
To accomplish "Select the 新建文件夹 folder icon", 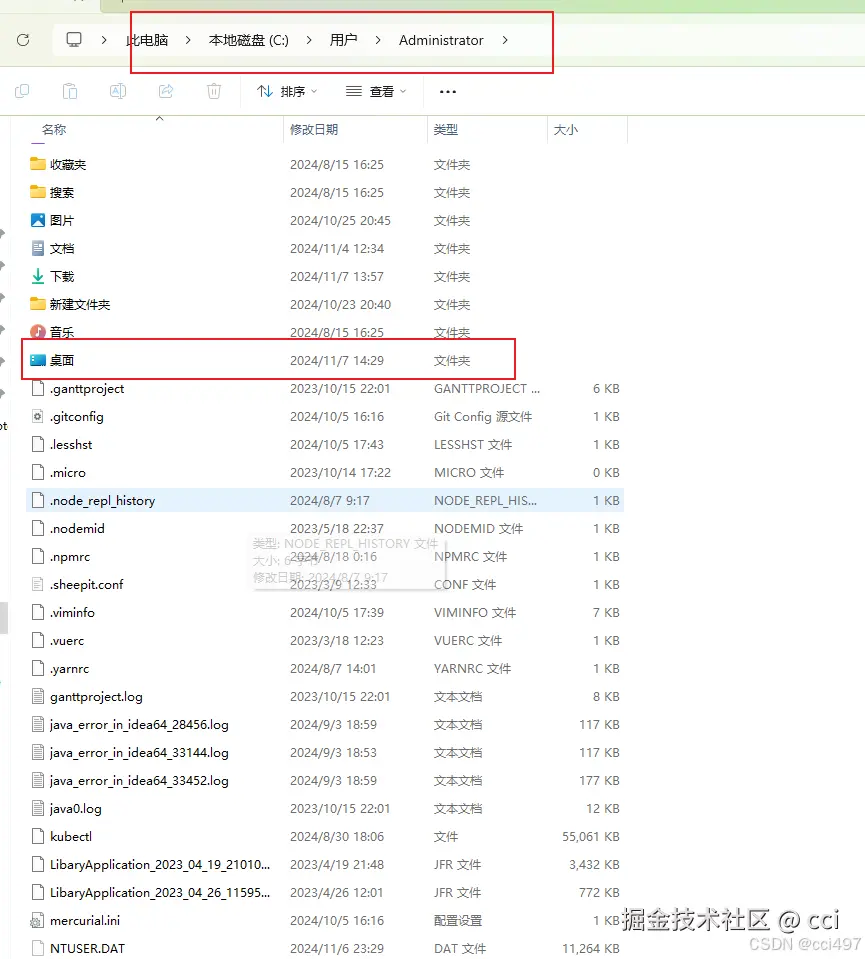I will pyautogui.click(x=38, y=304).
